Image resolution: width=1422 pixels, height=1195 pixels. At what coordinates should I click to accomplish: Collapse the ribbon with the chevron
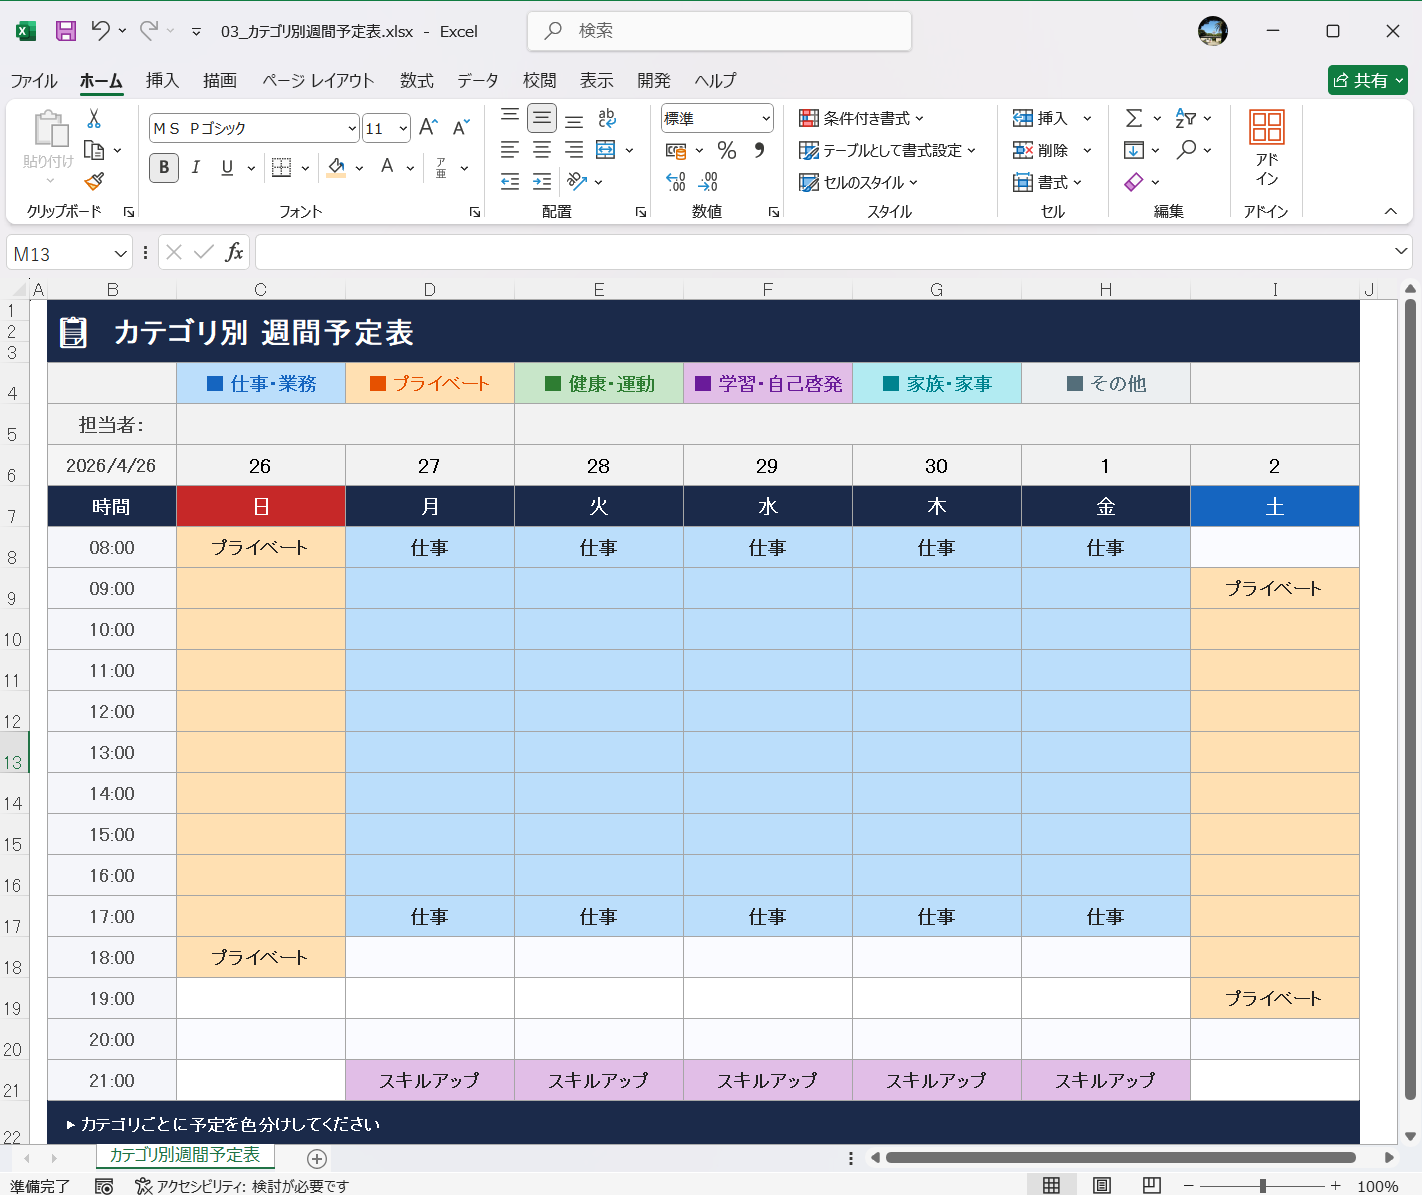pos(1390,211)
